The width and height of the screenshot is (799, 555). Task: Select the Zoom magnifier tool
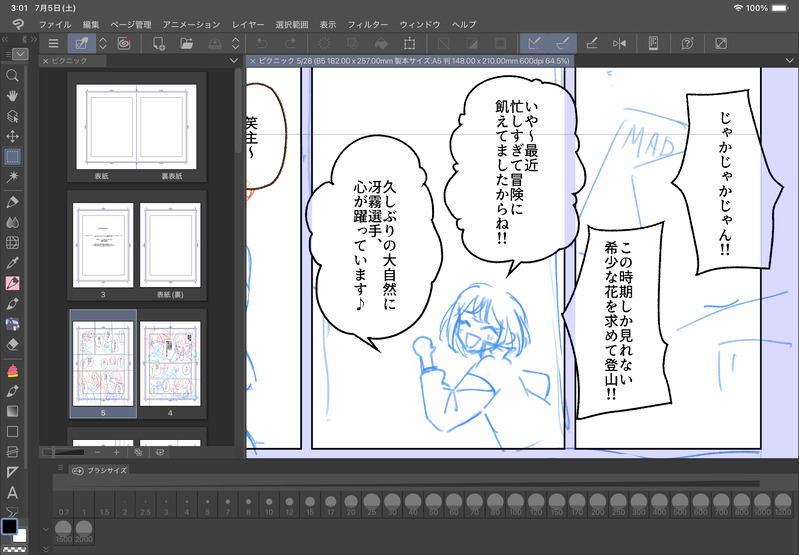pyautogui.click(x=12, y=76)
